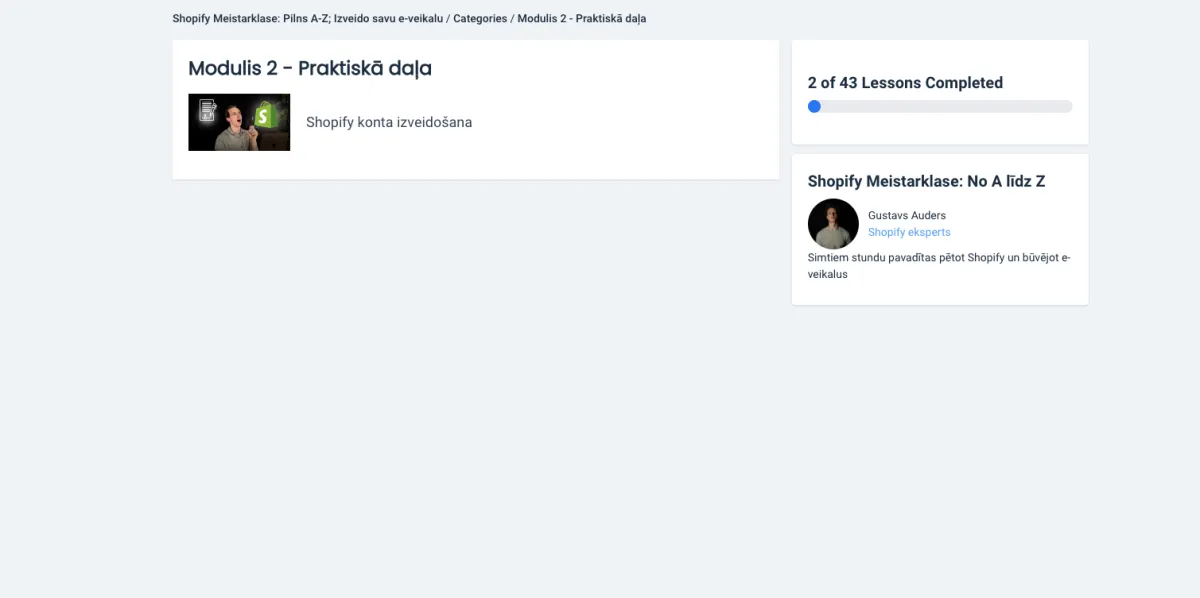This screenshot has width=1200, height=598.
Task: Click the gray unfilled part of the progress bar
Action: coord(946,106)
